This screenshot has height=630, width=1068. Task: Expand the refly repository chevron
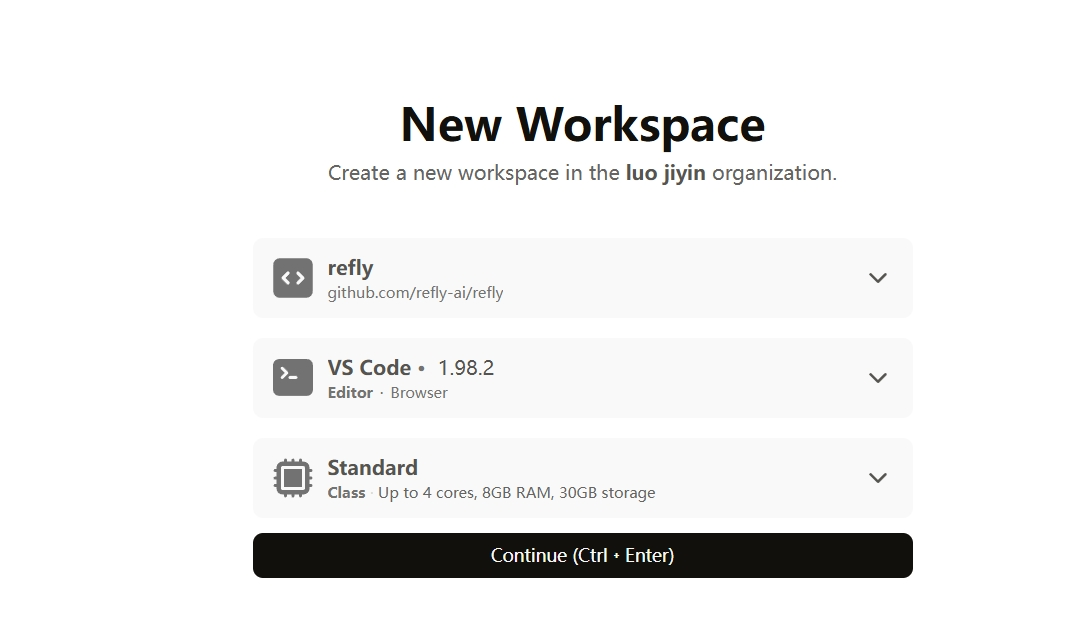click(878, 278)
